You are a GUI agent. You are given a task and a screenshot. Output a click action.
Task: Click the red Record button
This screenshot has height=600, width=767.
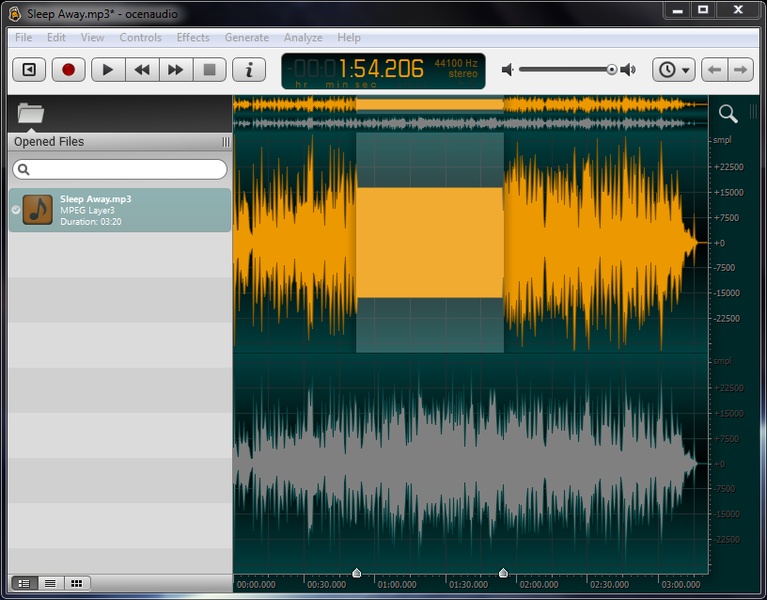tap(68, 70)
